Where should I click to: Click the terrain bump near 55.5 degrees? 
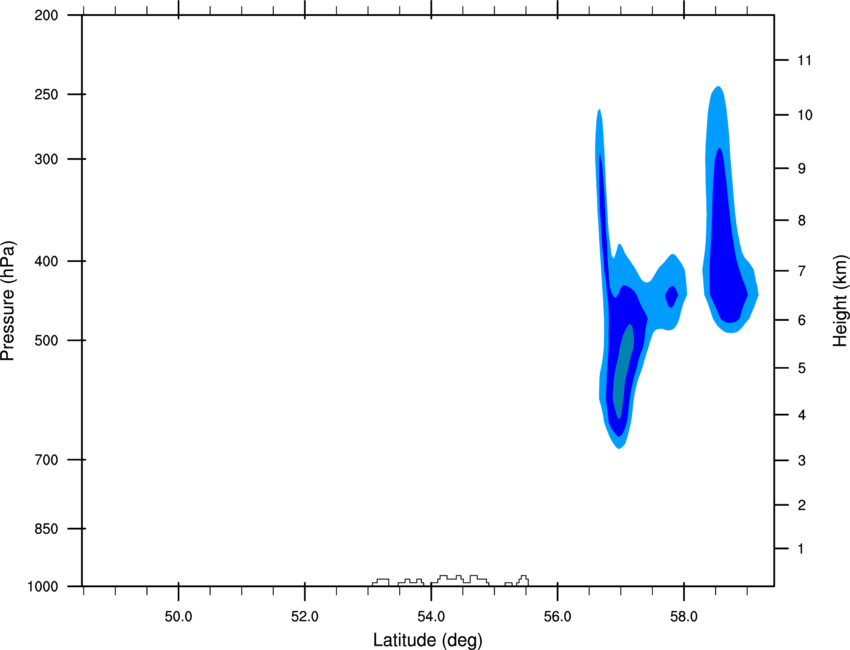click(522, 580)
